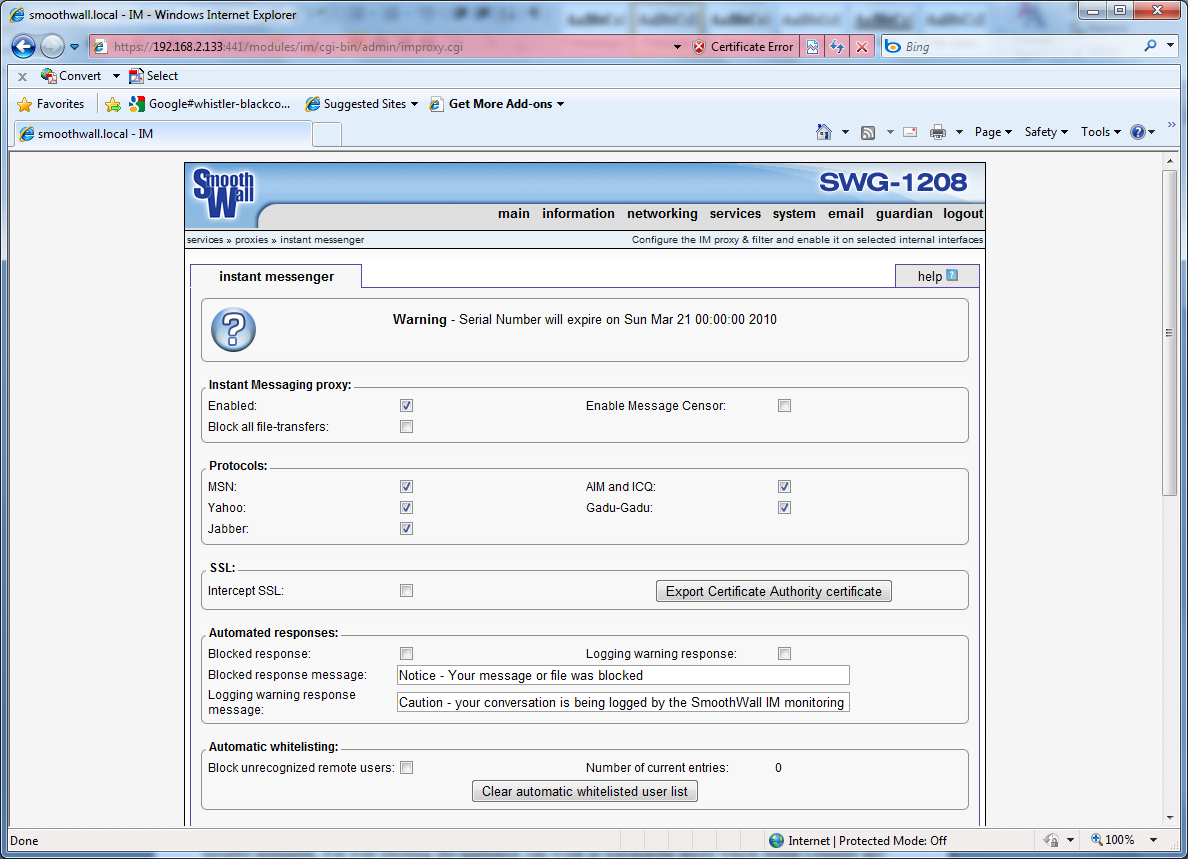Image resolution: width=1188 pixels, height=859 pixels.
Task: Expand the Bing search provider dropdown
Action: 1171,46
